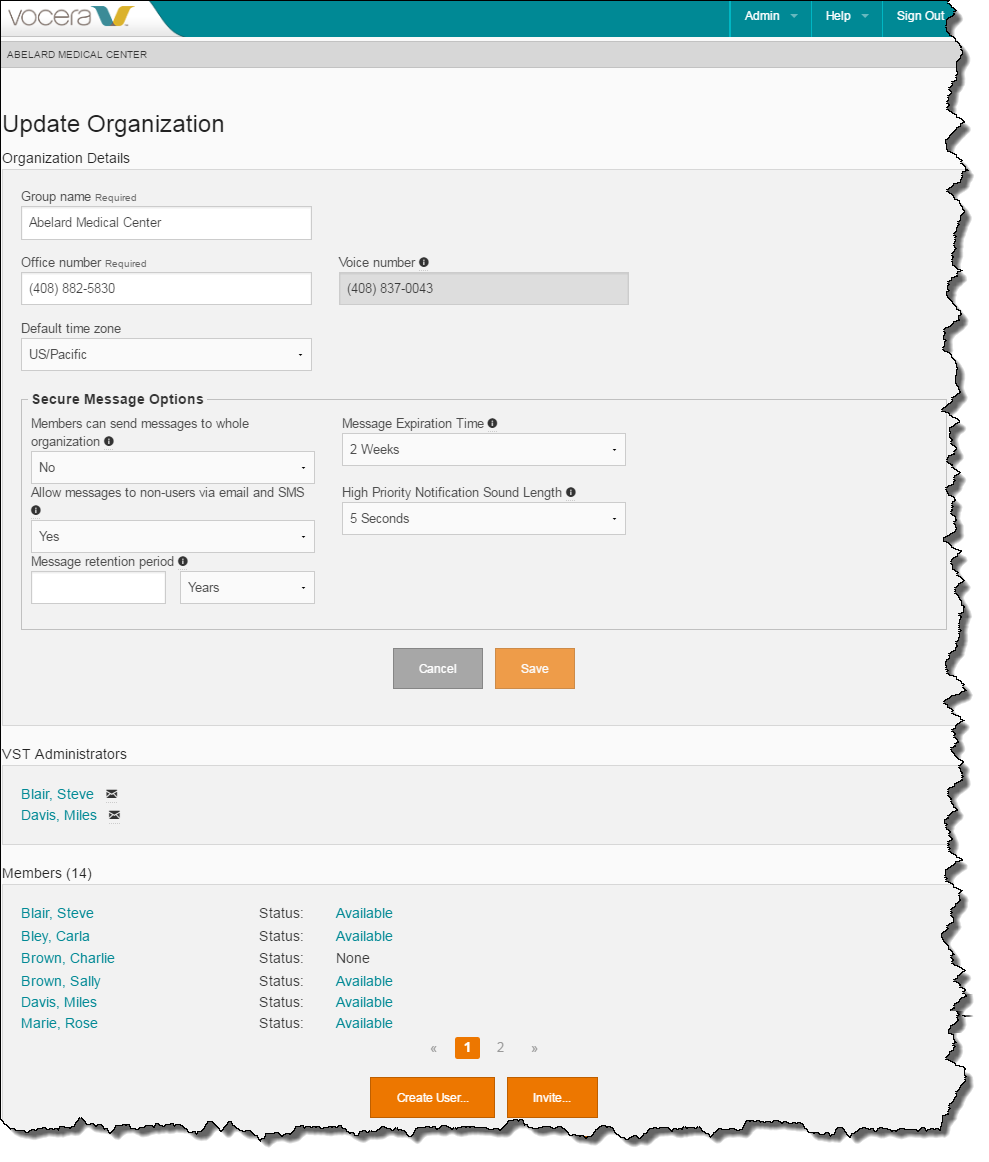Click the Create User button
Screen dimensions: 989x1162
tap(432, 1097)
